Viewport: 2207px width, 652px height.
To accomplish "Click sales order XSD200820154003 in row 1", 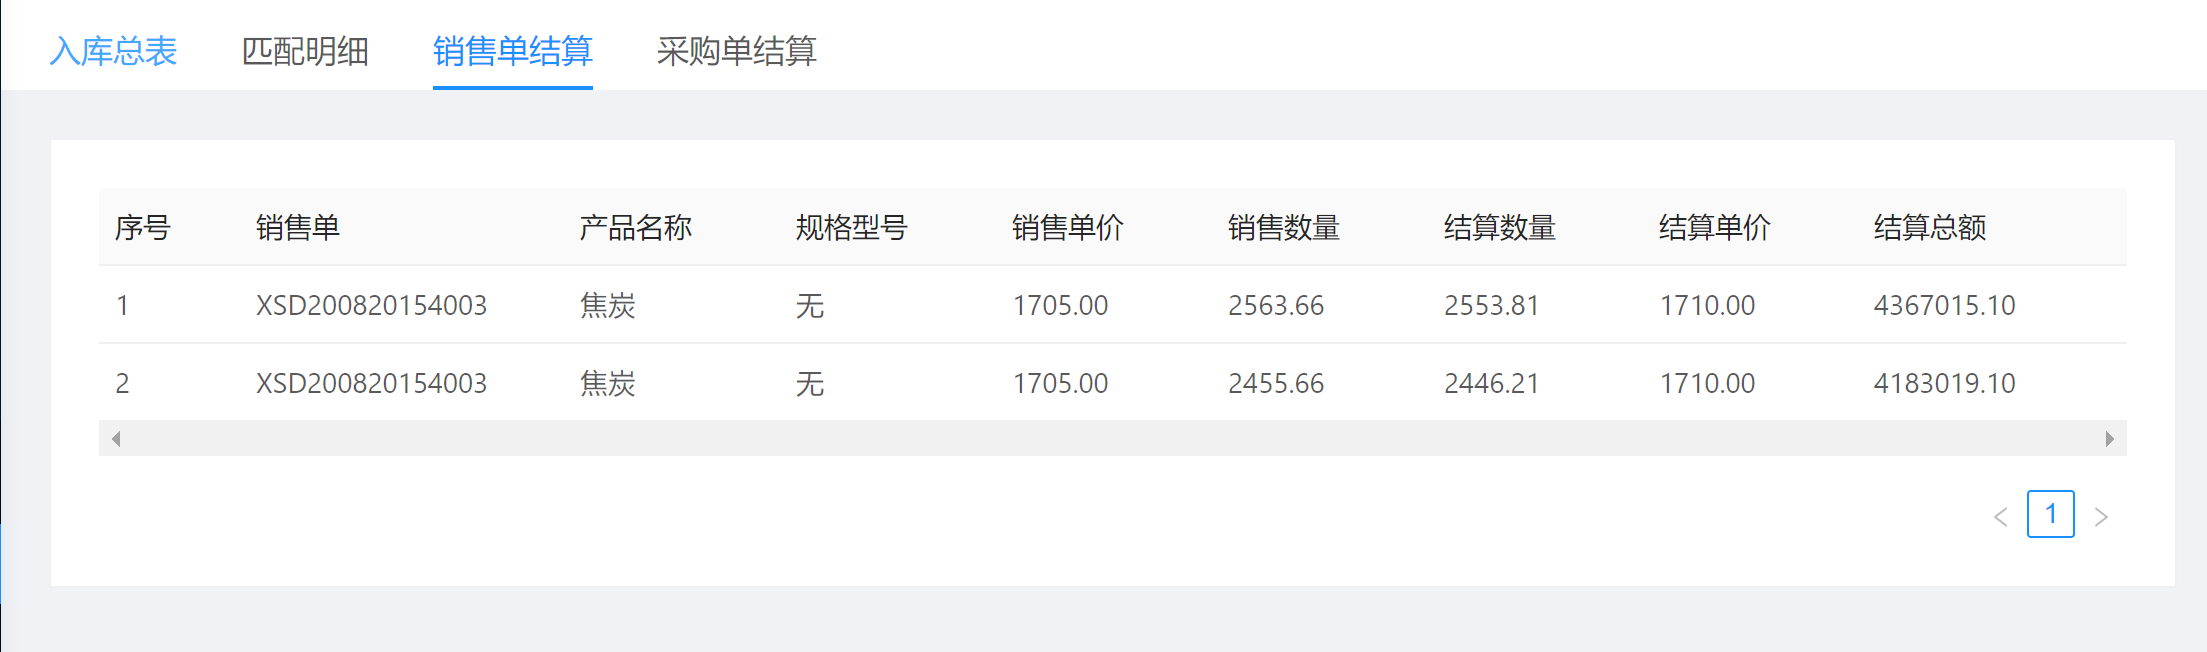I will click(x=371, y=305).
